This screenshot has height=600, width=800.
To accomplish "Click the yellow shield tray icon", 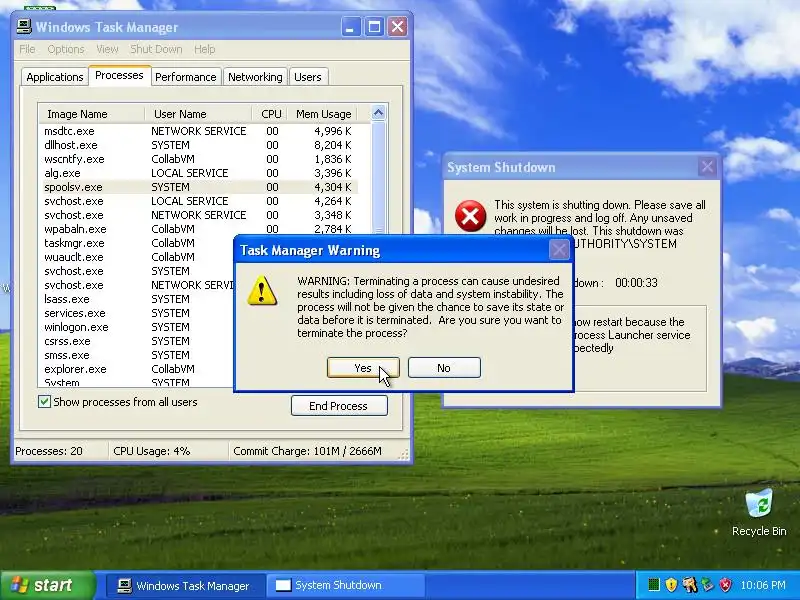I will [x=671, y=585].
